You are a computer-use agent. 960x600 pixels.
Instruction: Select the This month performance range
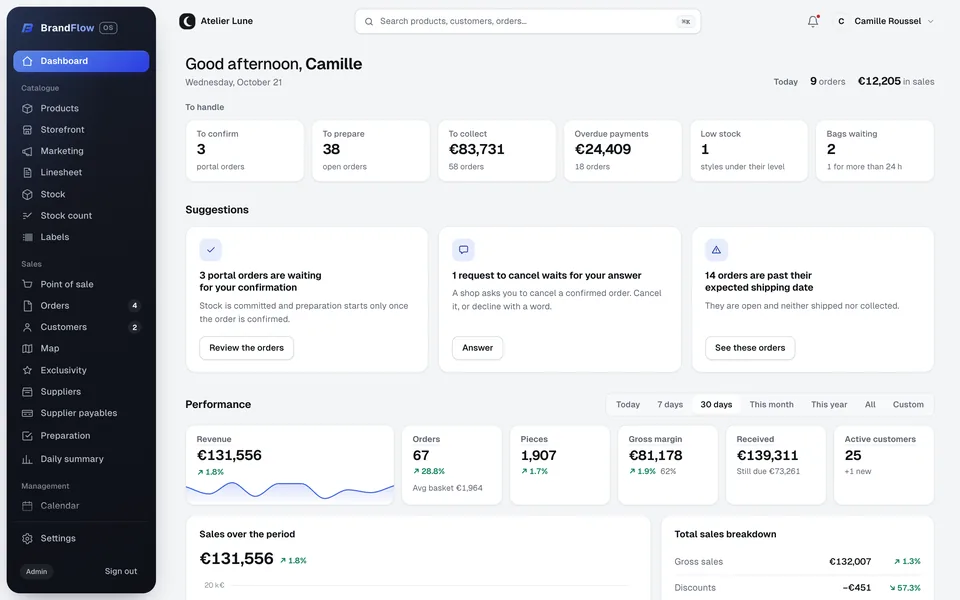point(771,405)
